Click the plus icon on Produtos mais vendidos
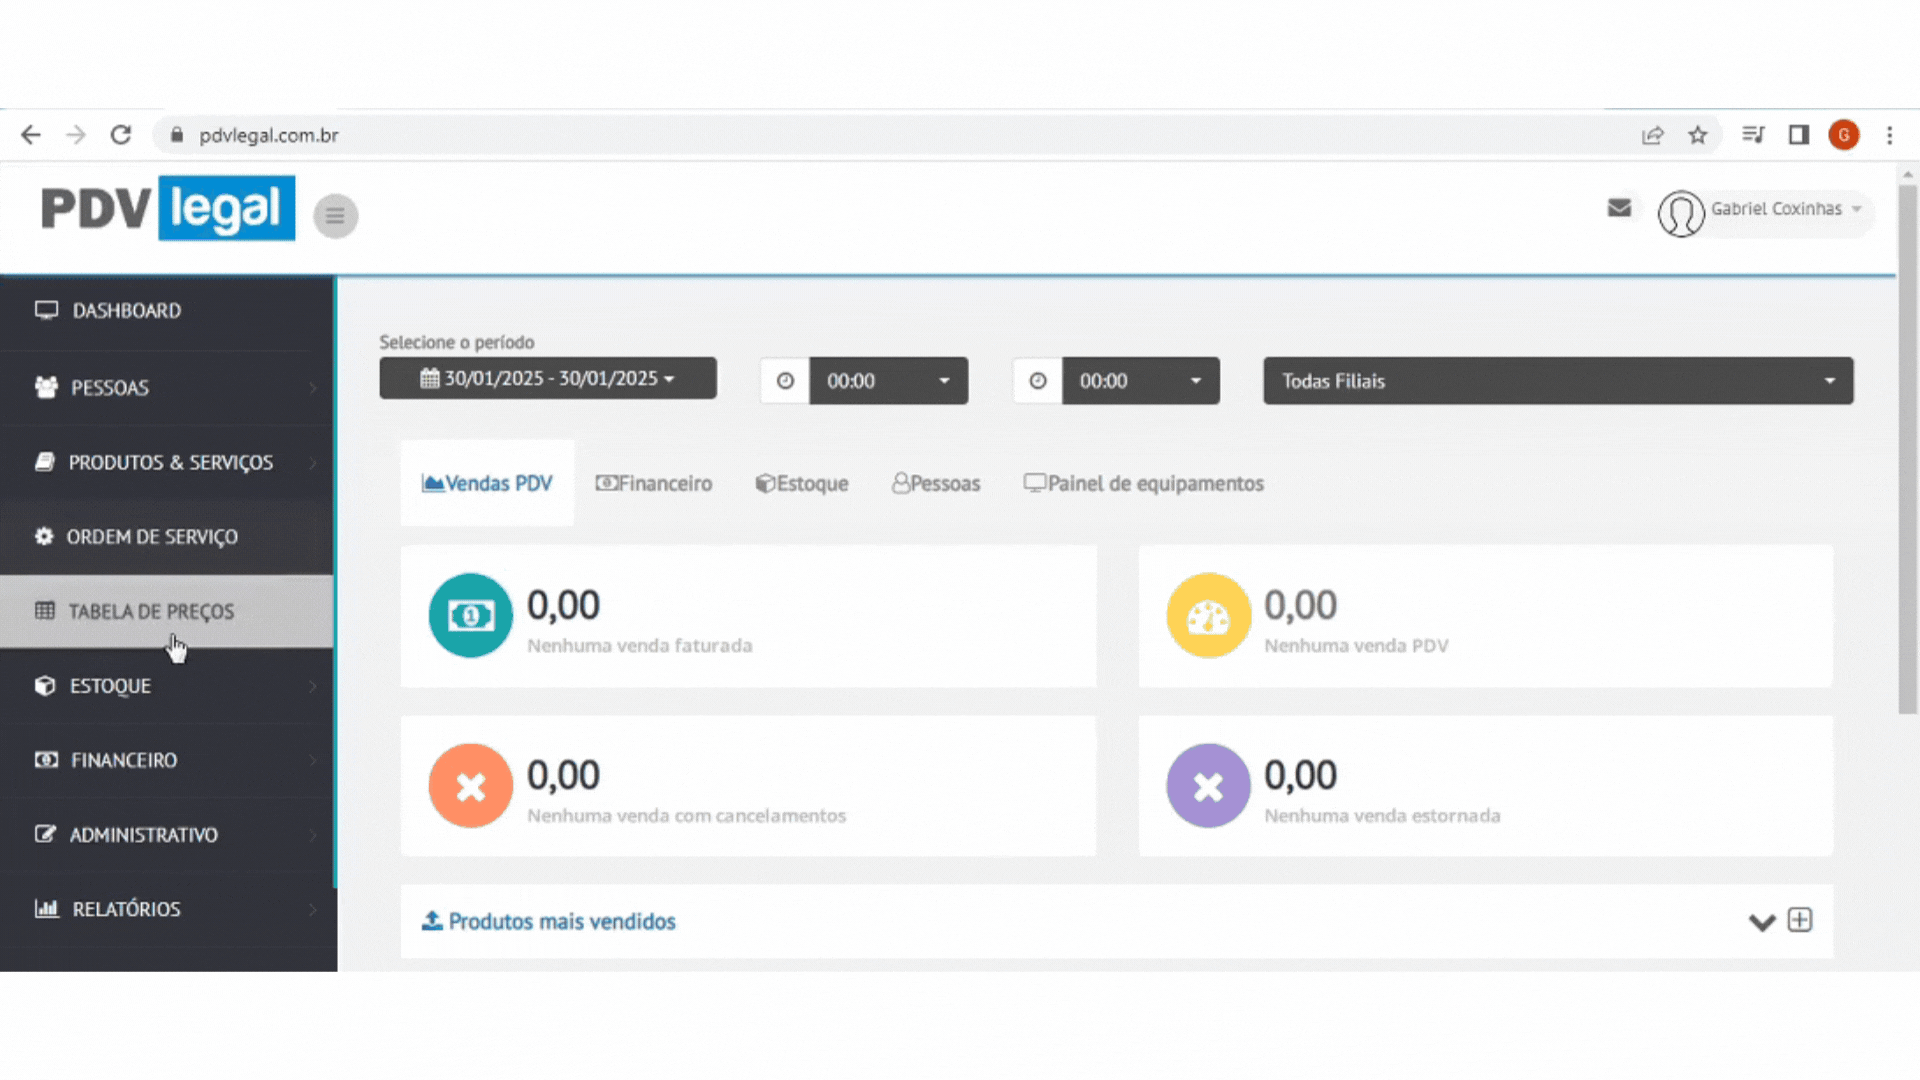The image size is (1920, 1080). pyautogui.click(x=1800, y=920)
